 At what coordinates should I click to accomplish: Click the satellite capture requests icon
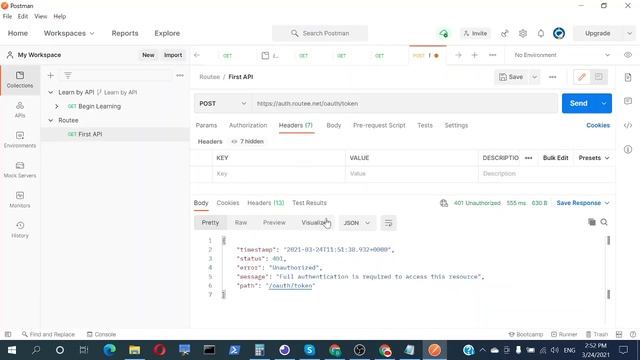tap(505, 33)
